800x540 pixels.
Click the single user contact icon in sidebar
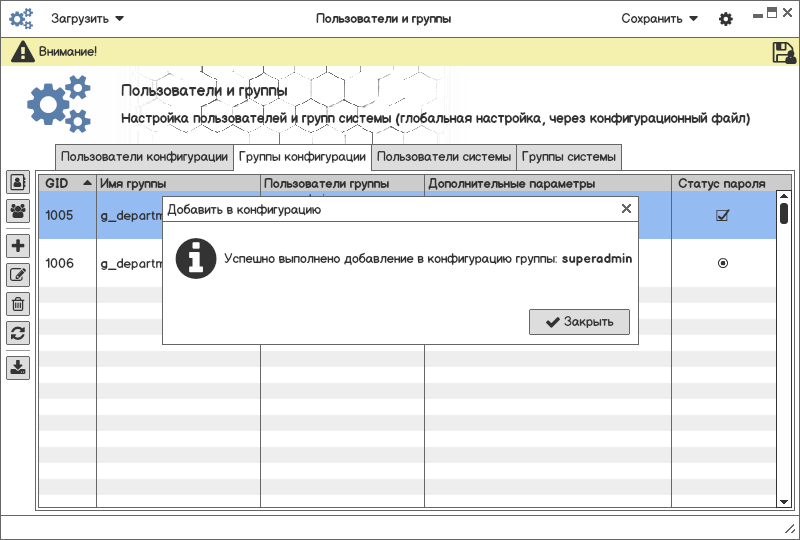click(x=18, y=182)
